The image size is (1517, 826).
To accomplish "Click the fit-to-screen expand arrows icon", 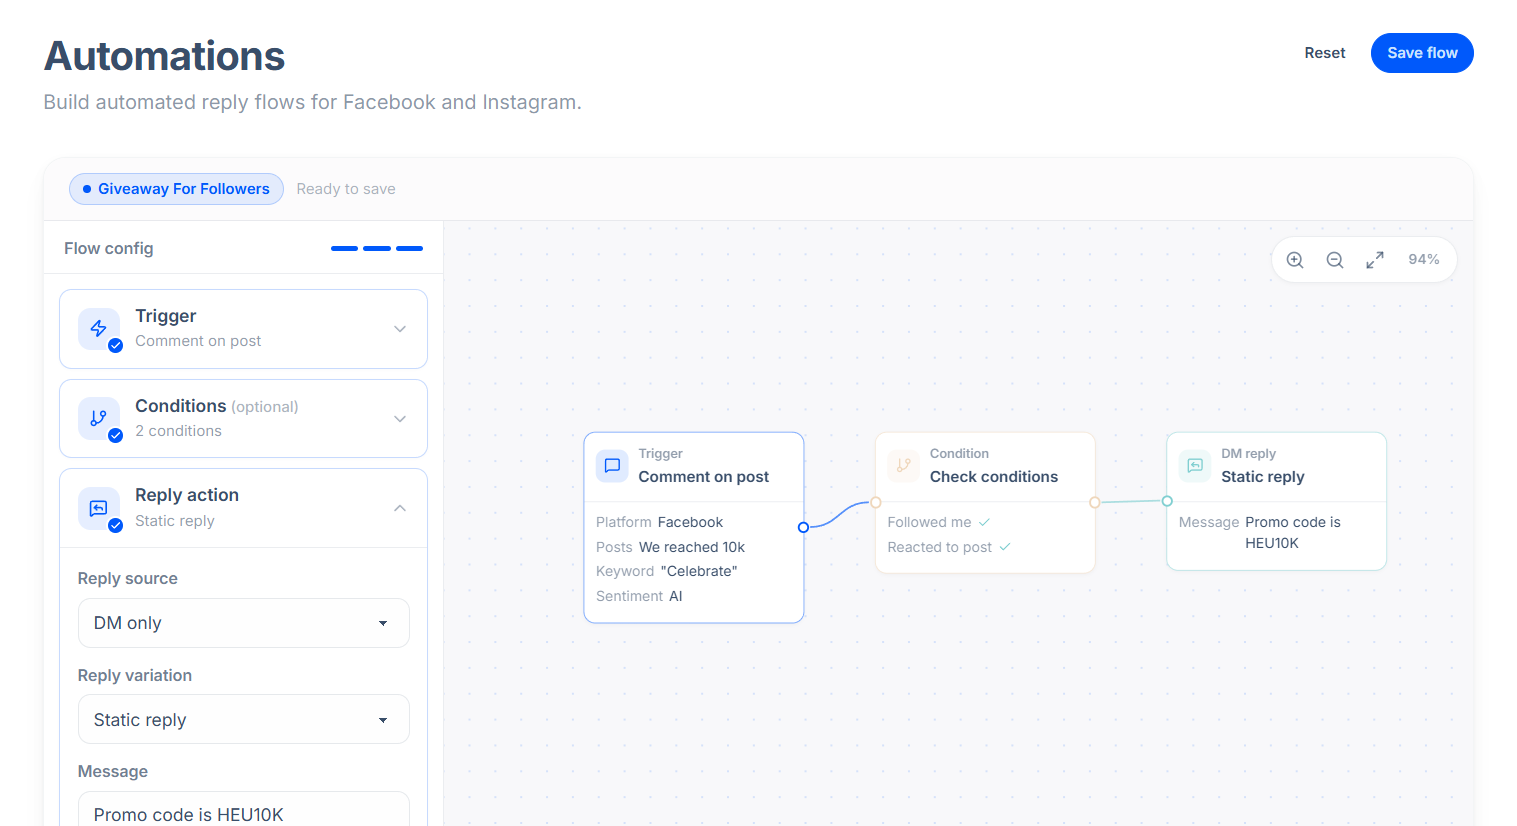I will tap(1375, 260).
